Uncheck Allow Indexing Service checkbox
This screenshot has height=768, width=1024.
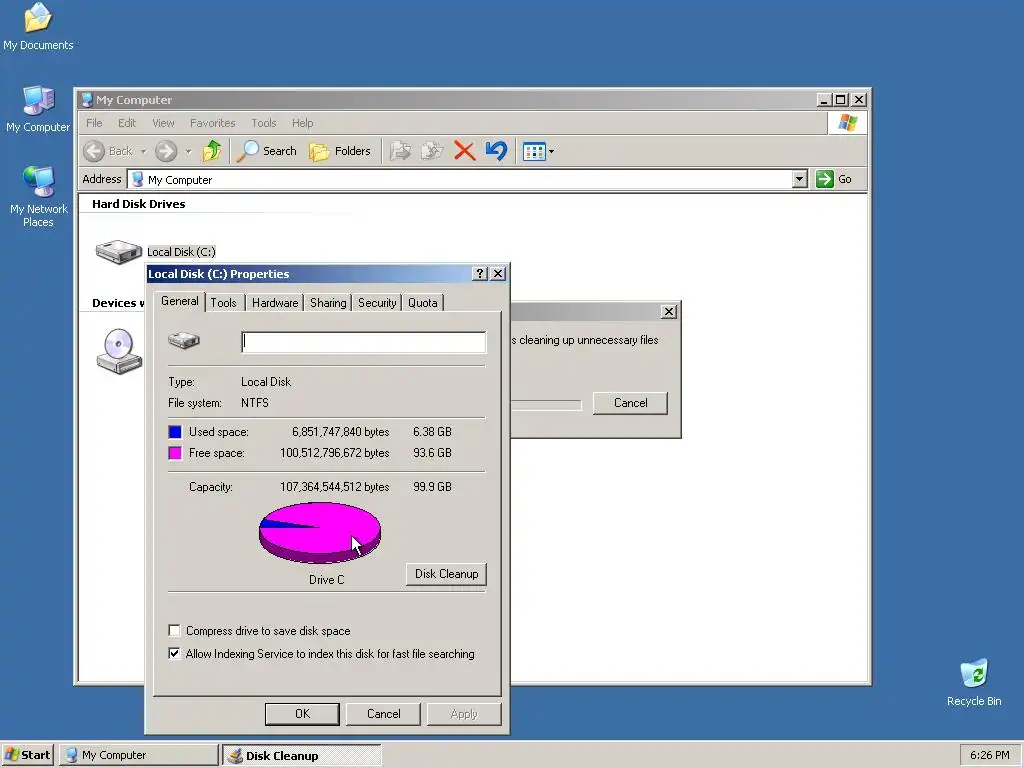tap(174, 654)
